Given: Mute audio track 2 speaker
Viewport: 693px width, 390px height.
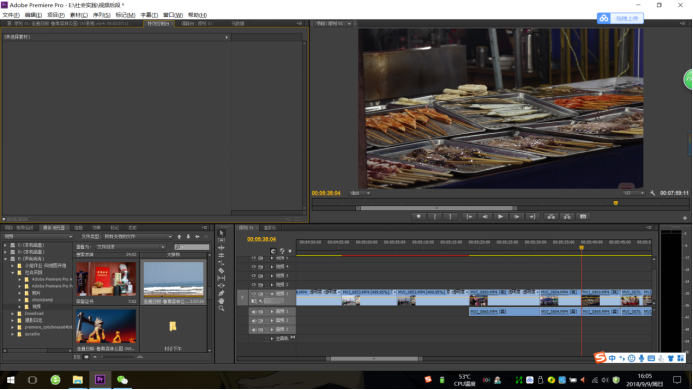Looking at the screenshot, I should [x=254, y=321].
